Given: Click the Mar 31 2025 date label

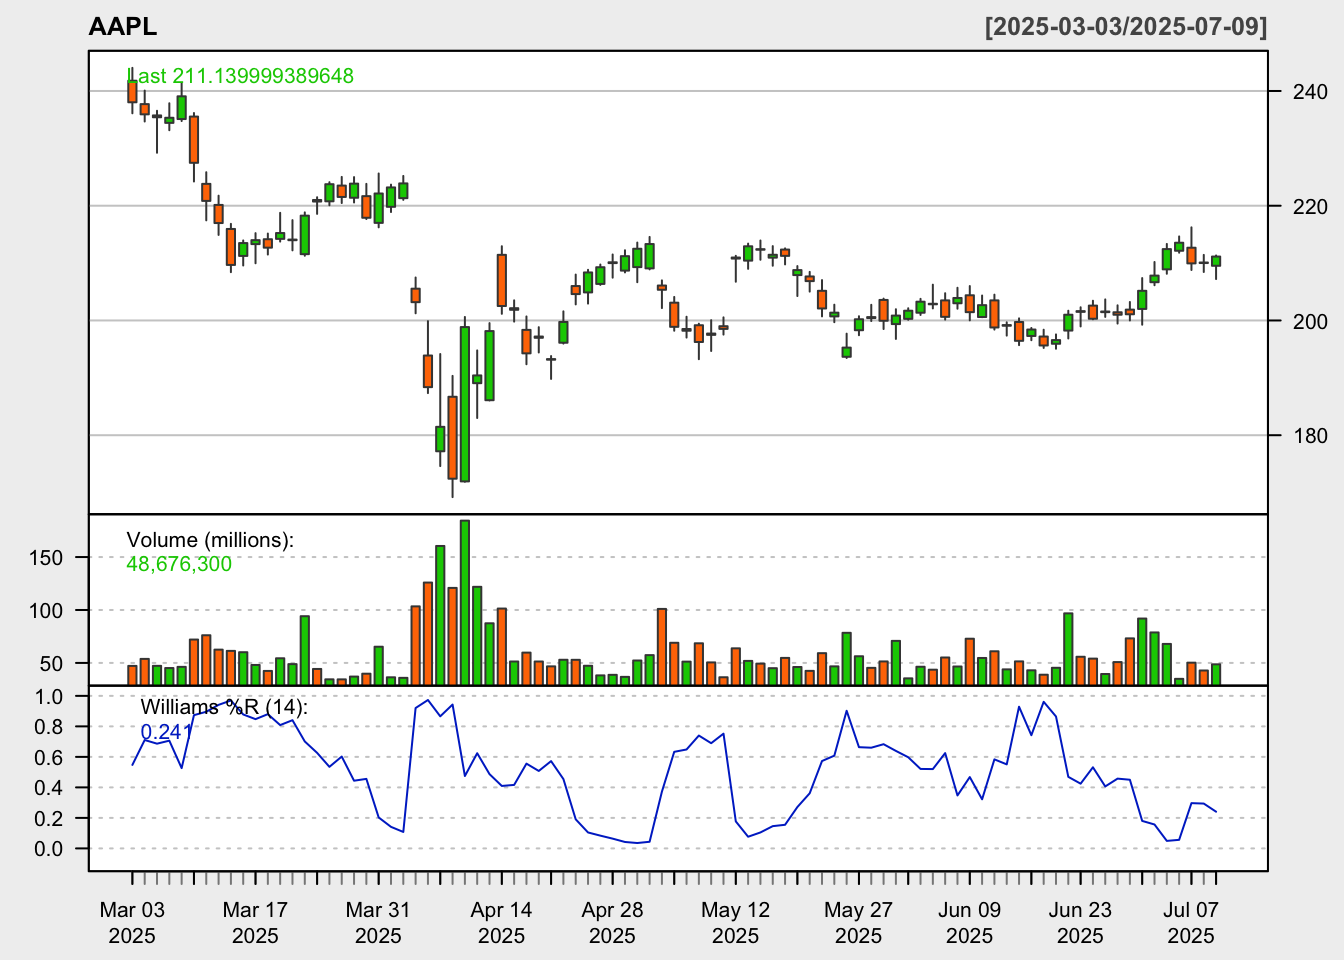Looking at the screenshot, I should (378, 923).
